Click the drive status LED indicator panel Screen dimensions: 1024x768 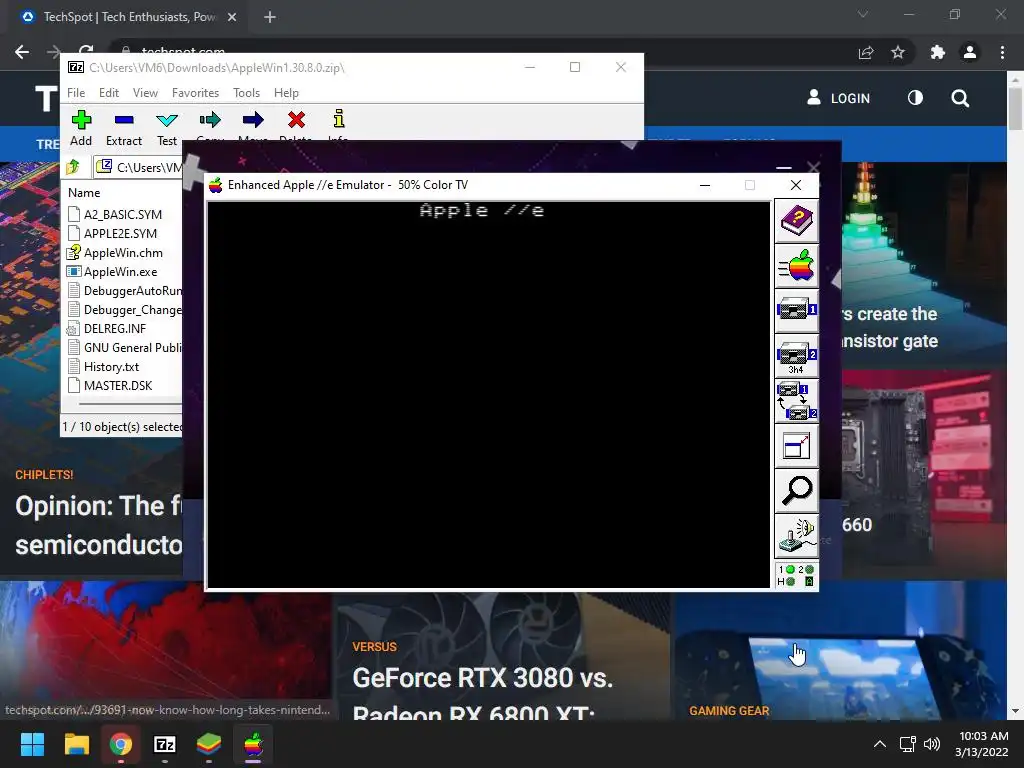[x=796, y=575]
